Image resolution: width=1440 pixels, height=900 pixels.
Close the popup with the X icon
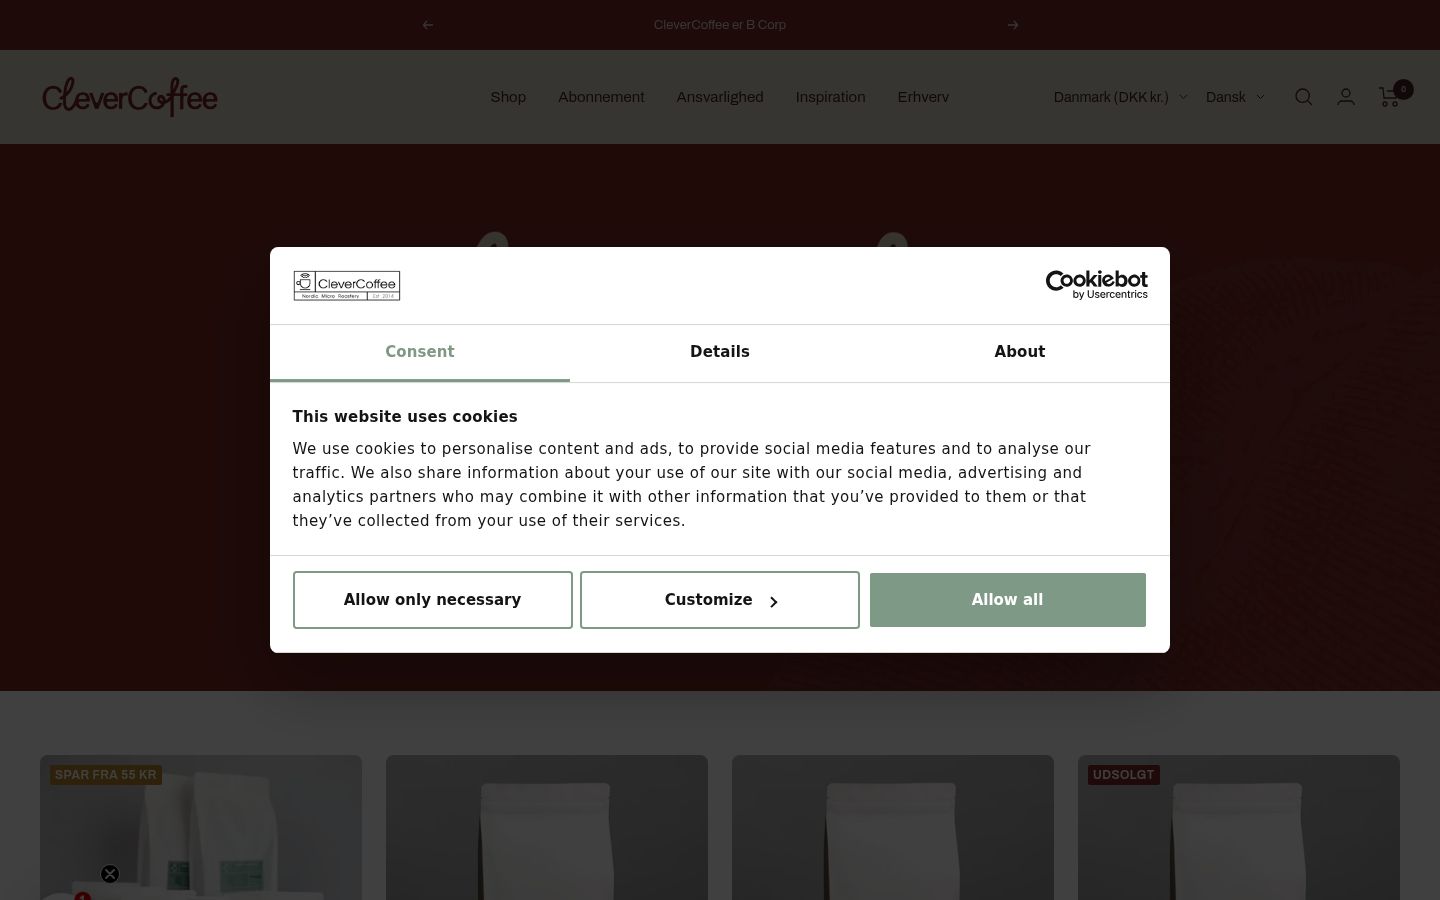pyautogui.click(x=110, y=874)
